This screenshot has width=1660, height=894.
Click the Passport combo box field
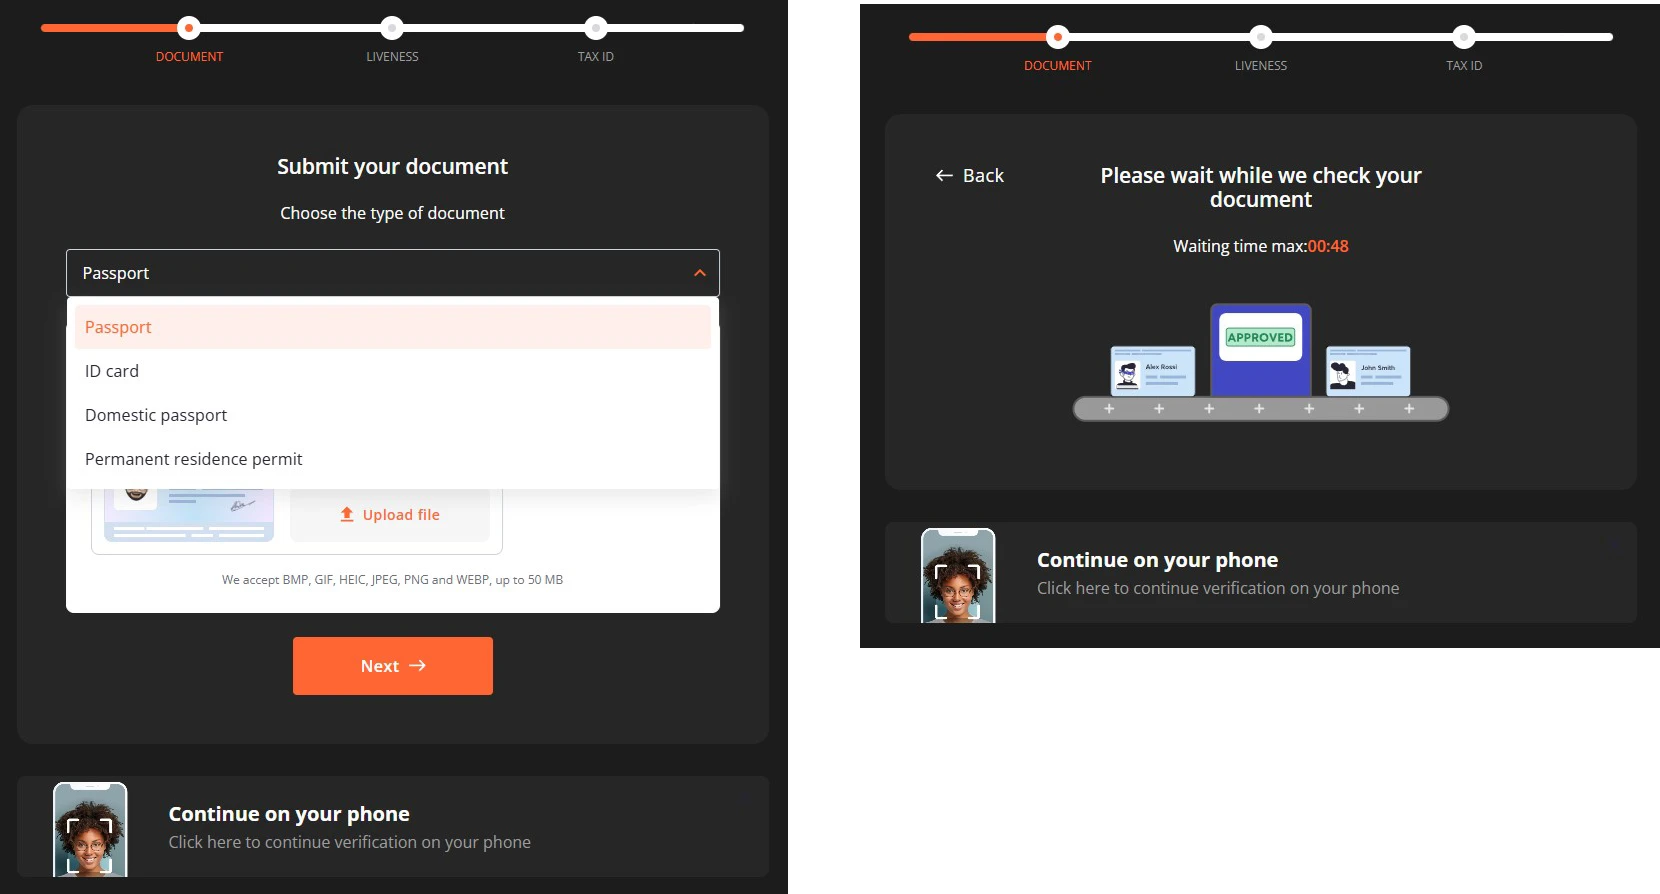380,273
